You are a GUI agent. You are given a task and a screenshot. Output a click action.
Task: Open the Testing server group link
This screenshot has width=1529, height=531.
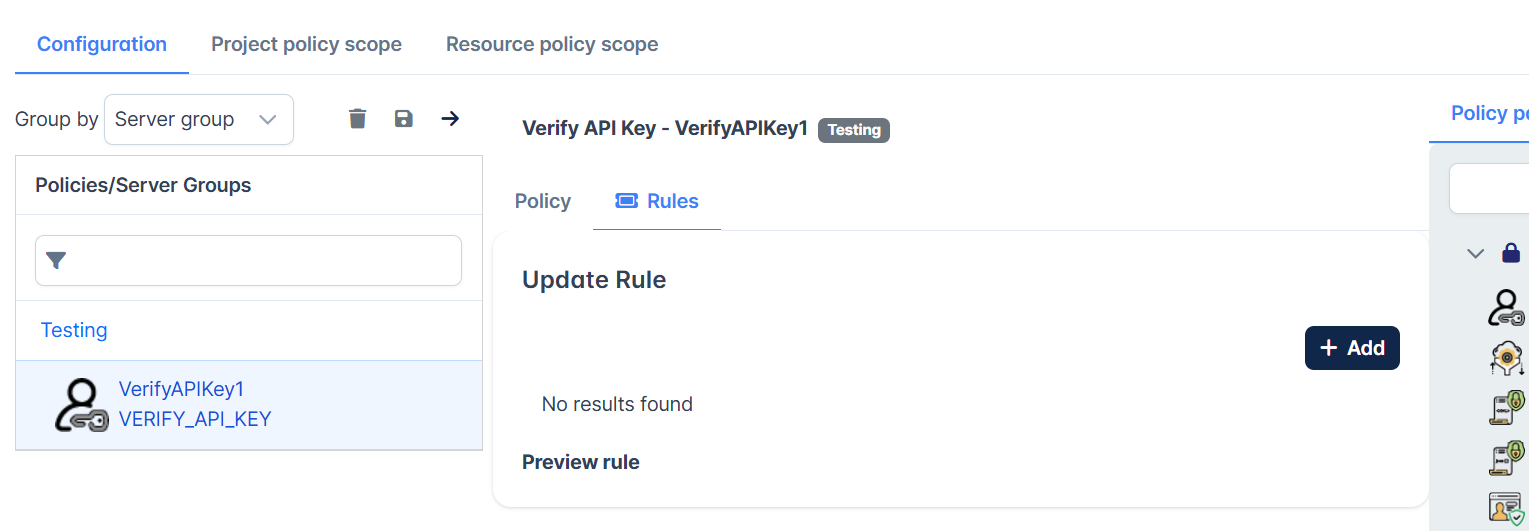coord(74,330)
